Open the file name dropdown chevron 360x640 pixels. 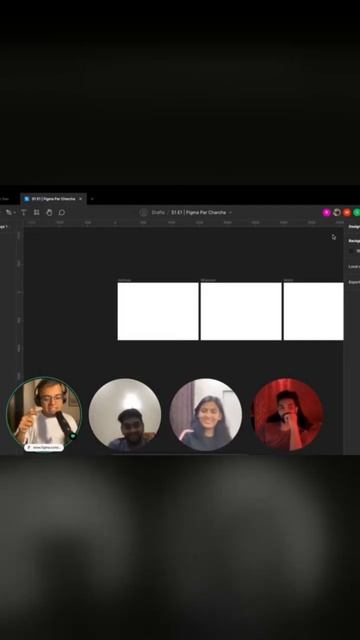pos(230,213)
